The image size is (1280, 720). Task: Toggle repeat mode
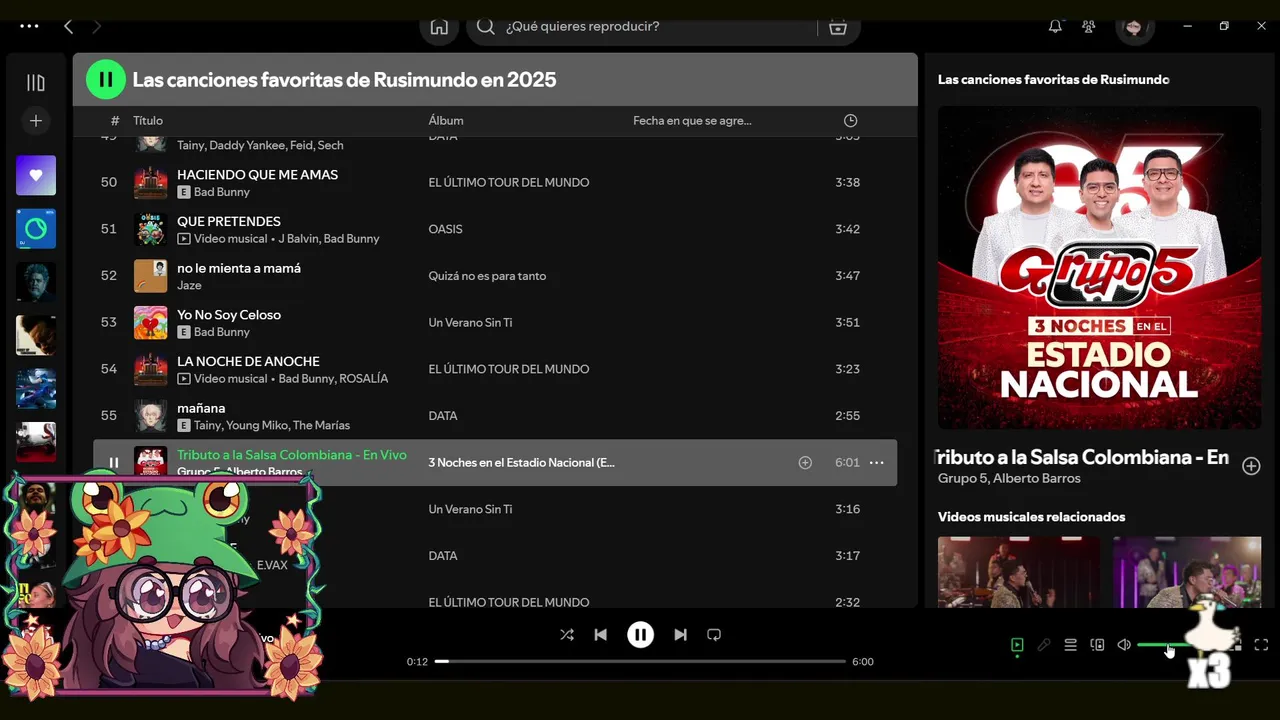pos(714,634)
